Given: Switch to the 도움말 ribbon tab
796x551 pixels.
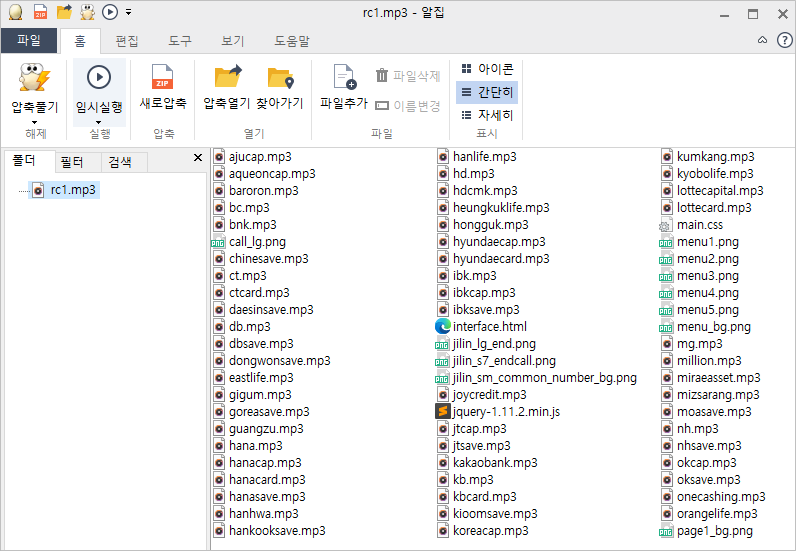Looking at the screenshot, I should pyautogui.click(x=292, y=41).
